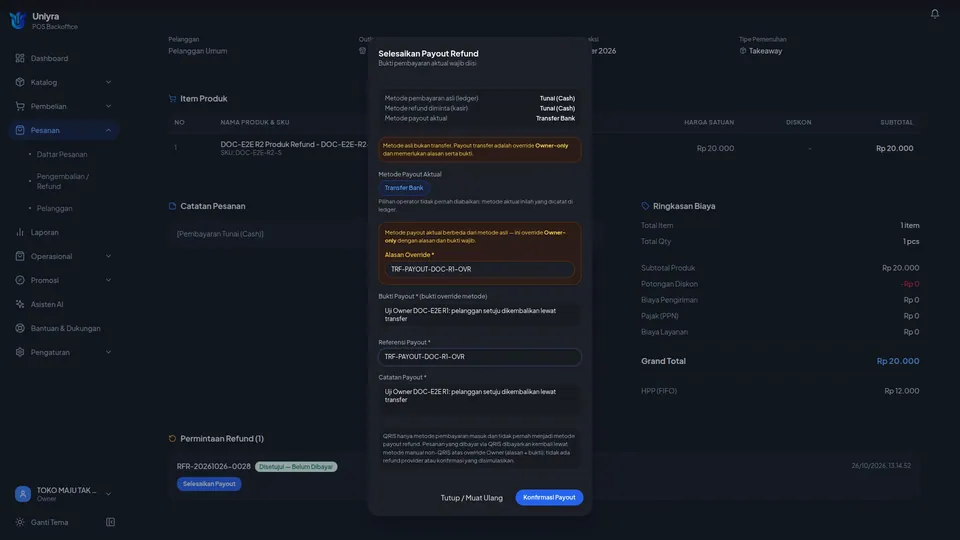Image resolution: width=960 pixels, height=540 pixels.
Task: Click the Laporan chart icon
Action: tap(20, 232)
